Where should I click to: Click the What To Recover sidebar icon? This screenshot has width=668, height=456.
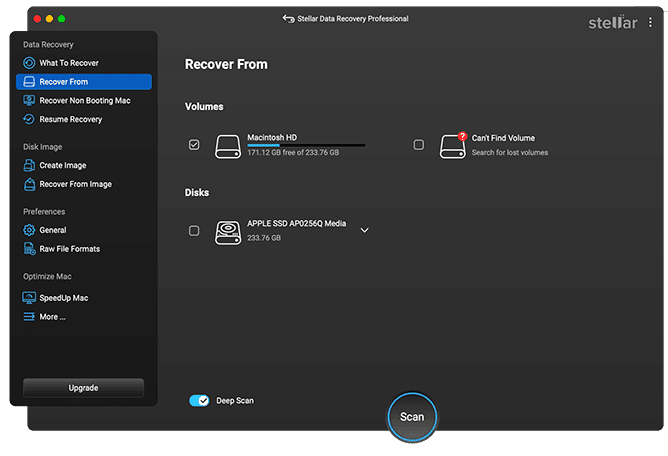pos(29,63)
